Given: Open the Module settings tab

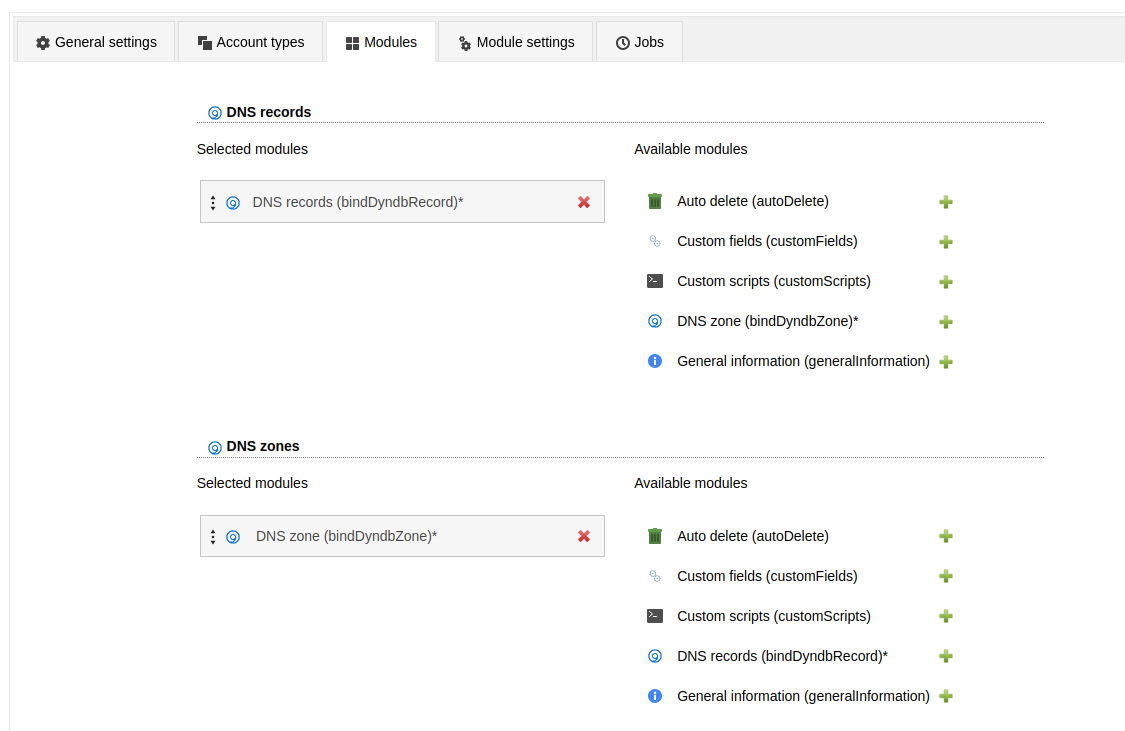Looking at the screenshot, I should 515,42.
